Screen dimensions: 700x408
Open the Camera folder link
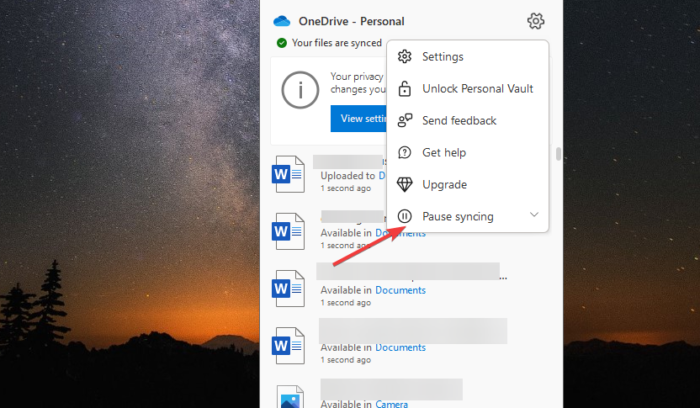click(x=392, y=402)
